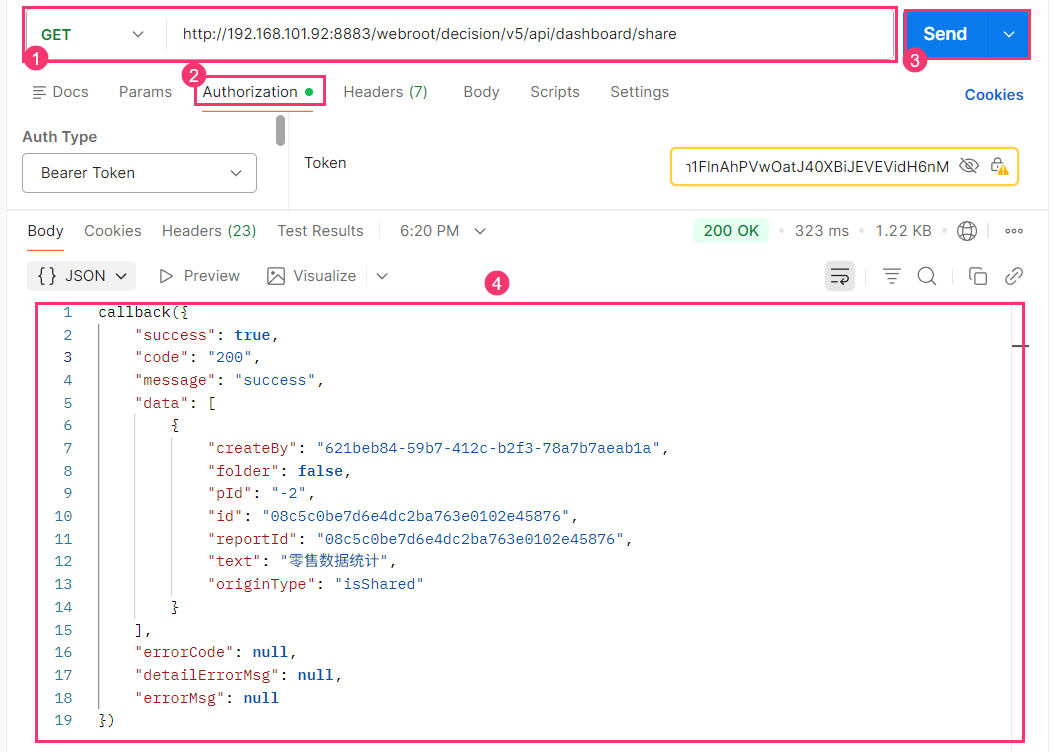
Task: Click the copy link icon
Action: tap(1014, 276)
